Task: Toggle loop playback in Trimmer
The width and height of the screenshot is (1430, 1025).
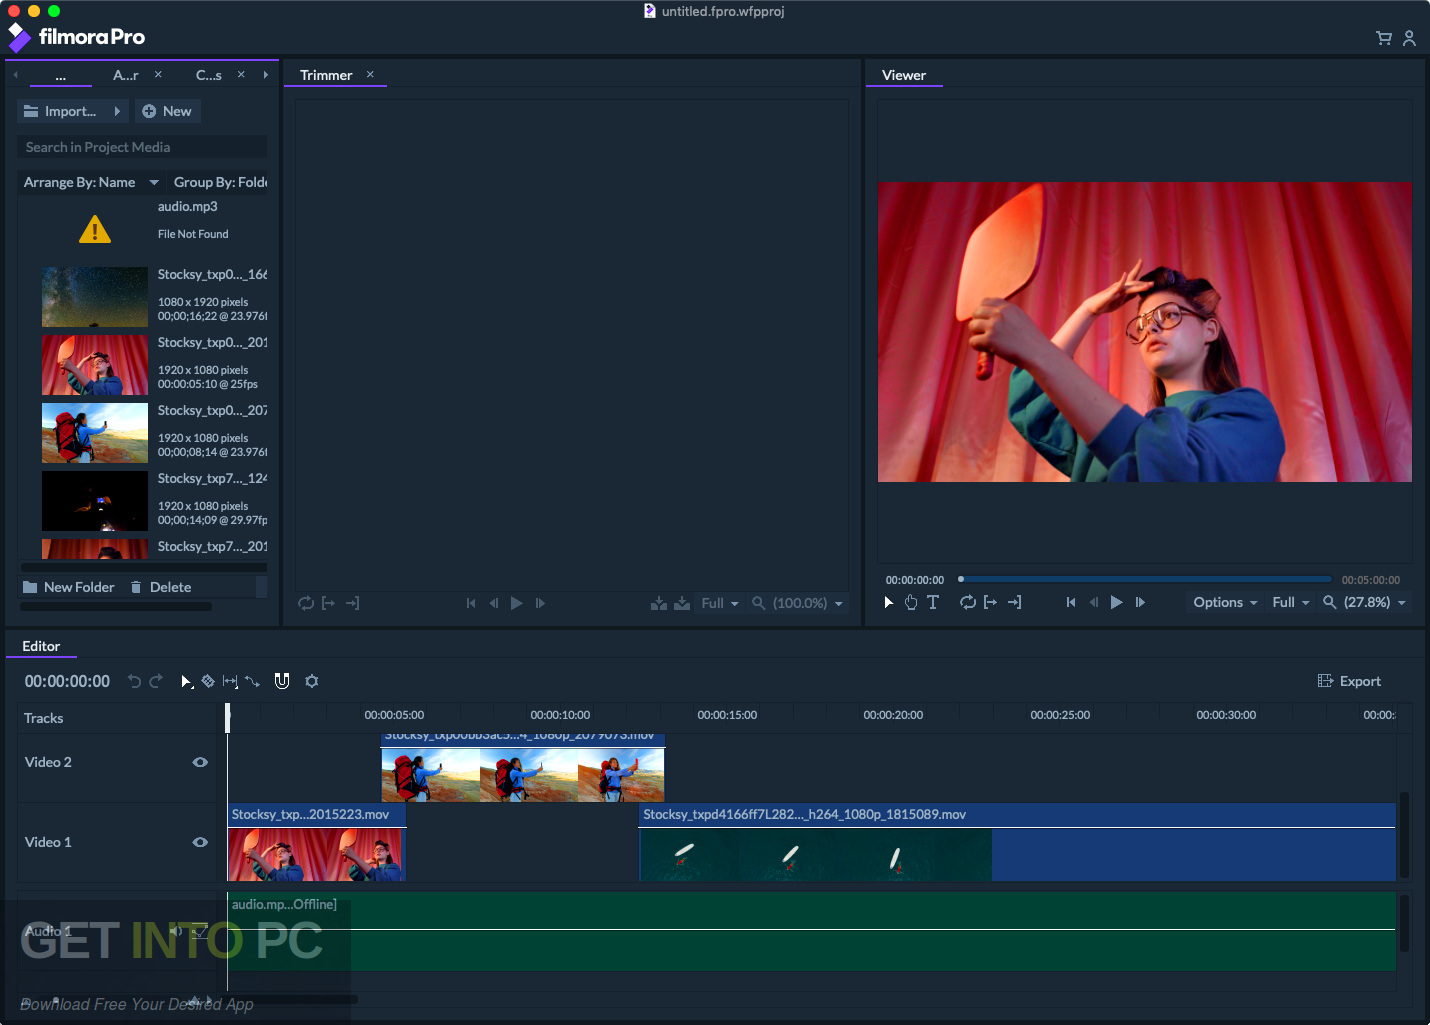Action: coord(306,603)
